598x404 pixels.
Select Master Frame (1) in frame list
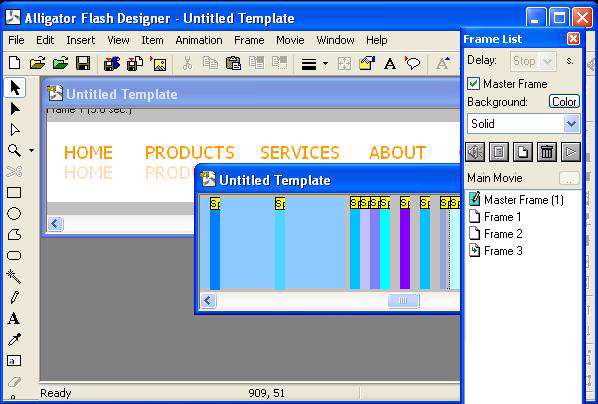coord(516,200)
